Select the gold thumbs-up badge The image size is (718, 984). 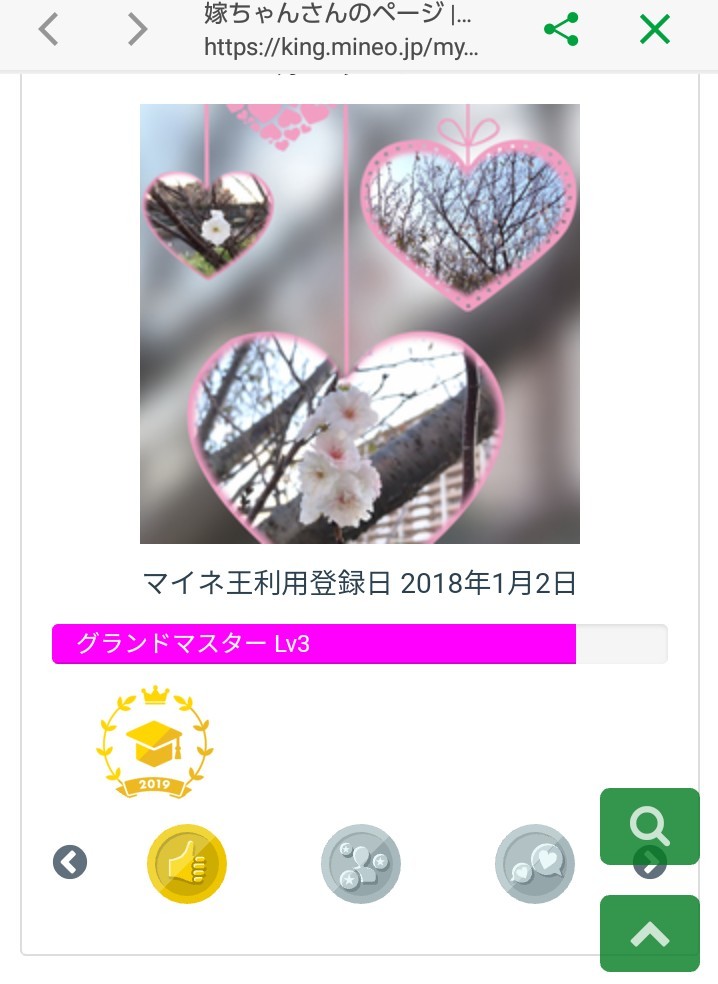coord(187,864)
